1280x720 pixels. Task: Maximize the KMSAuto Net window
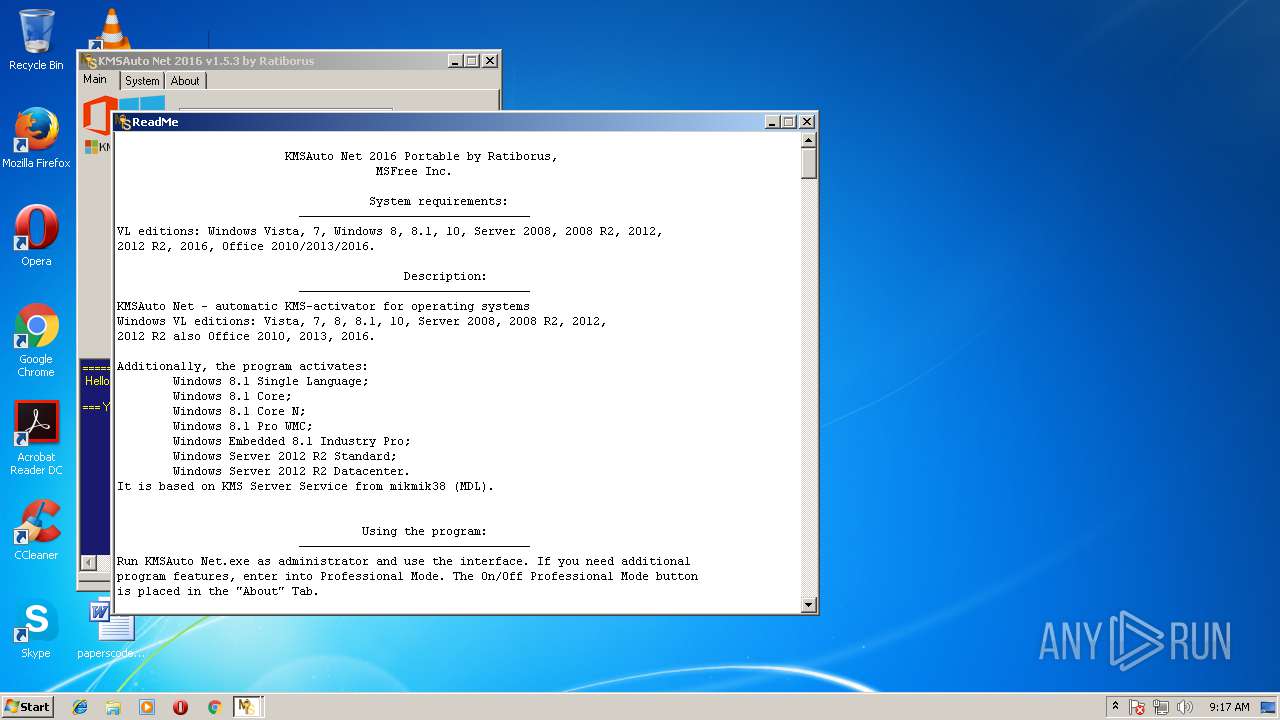tap(472, 61)
